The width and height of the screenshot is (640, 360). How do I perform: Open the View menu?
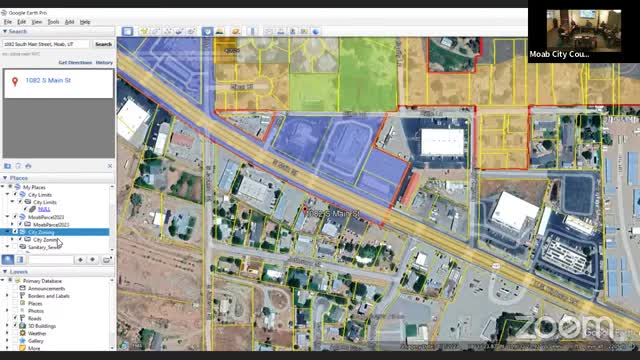pyautogui.click(x=37, y=22)
